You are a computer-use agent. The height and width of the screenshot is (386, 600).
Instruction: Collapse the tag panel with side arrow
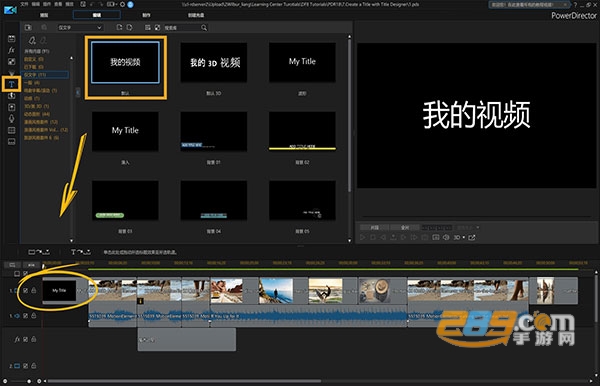(78, 93)
